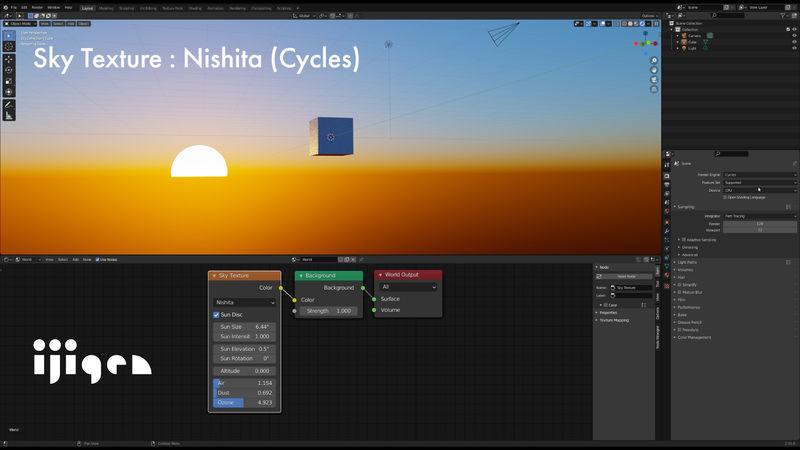Adjust the Ozone slider on Sky Texture
The width and height of the screenshot is (800, 450).
tap(244, 403)
